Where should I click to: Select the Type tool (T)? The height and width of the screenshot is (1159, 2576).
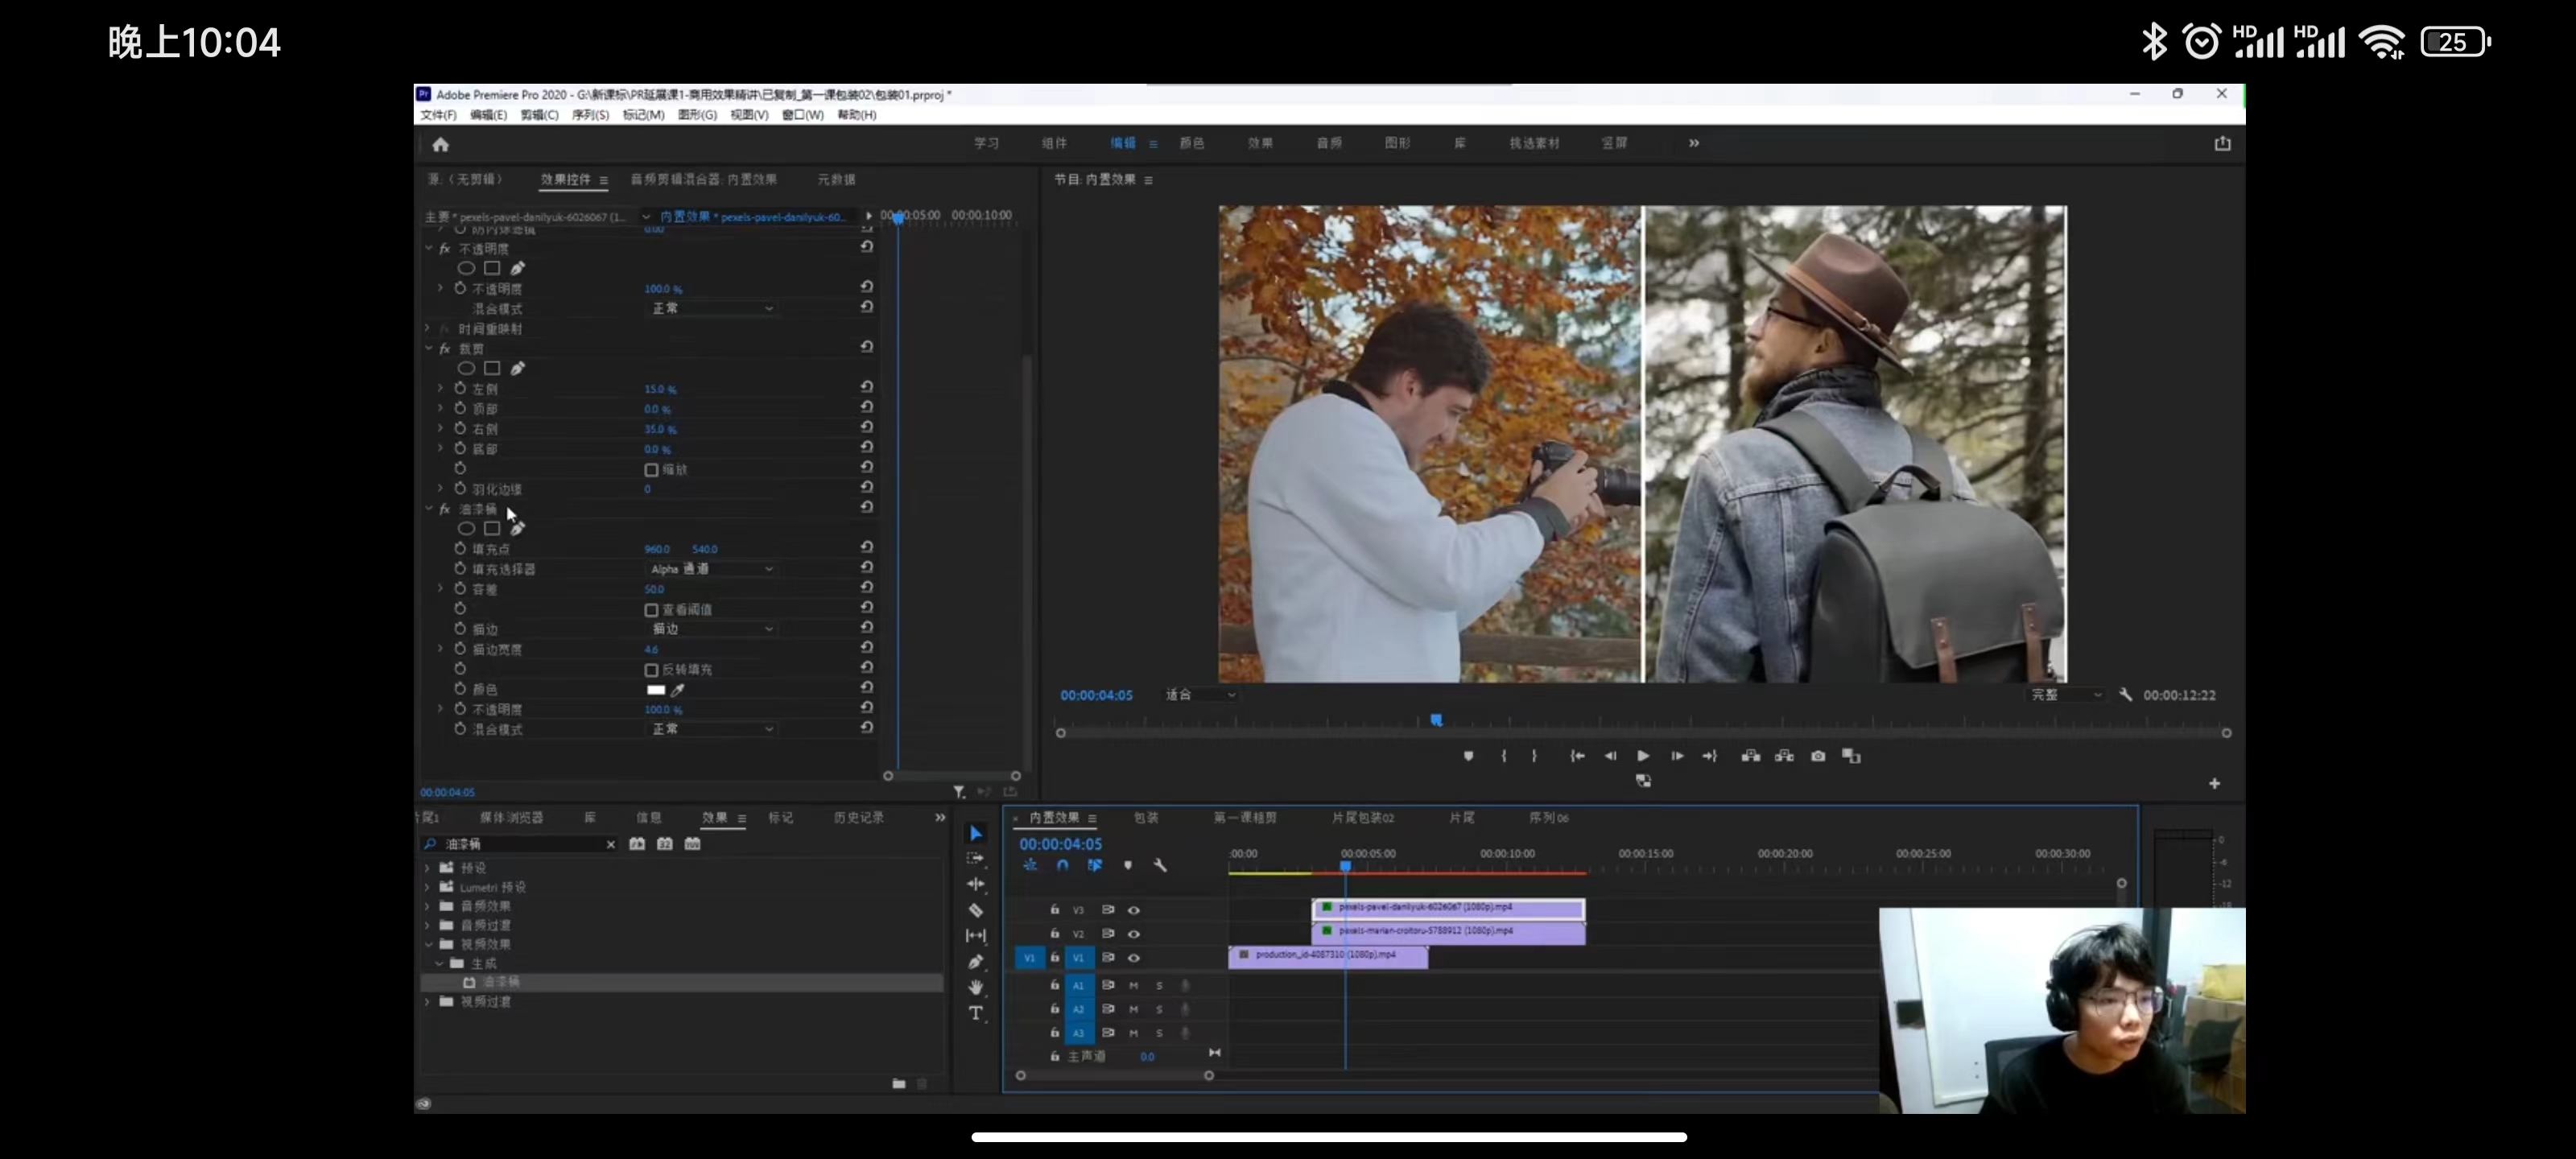pos(975,1013)
